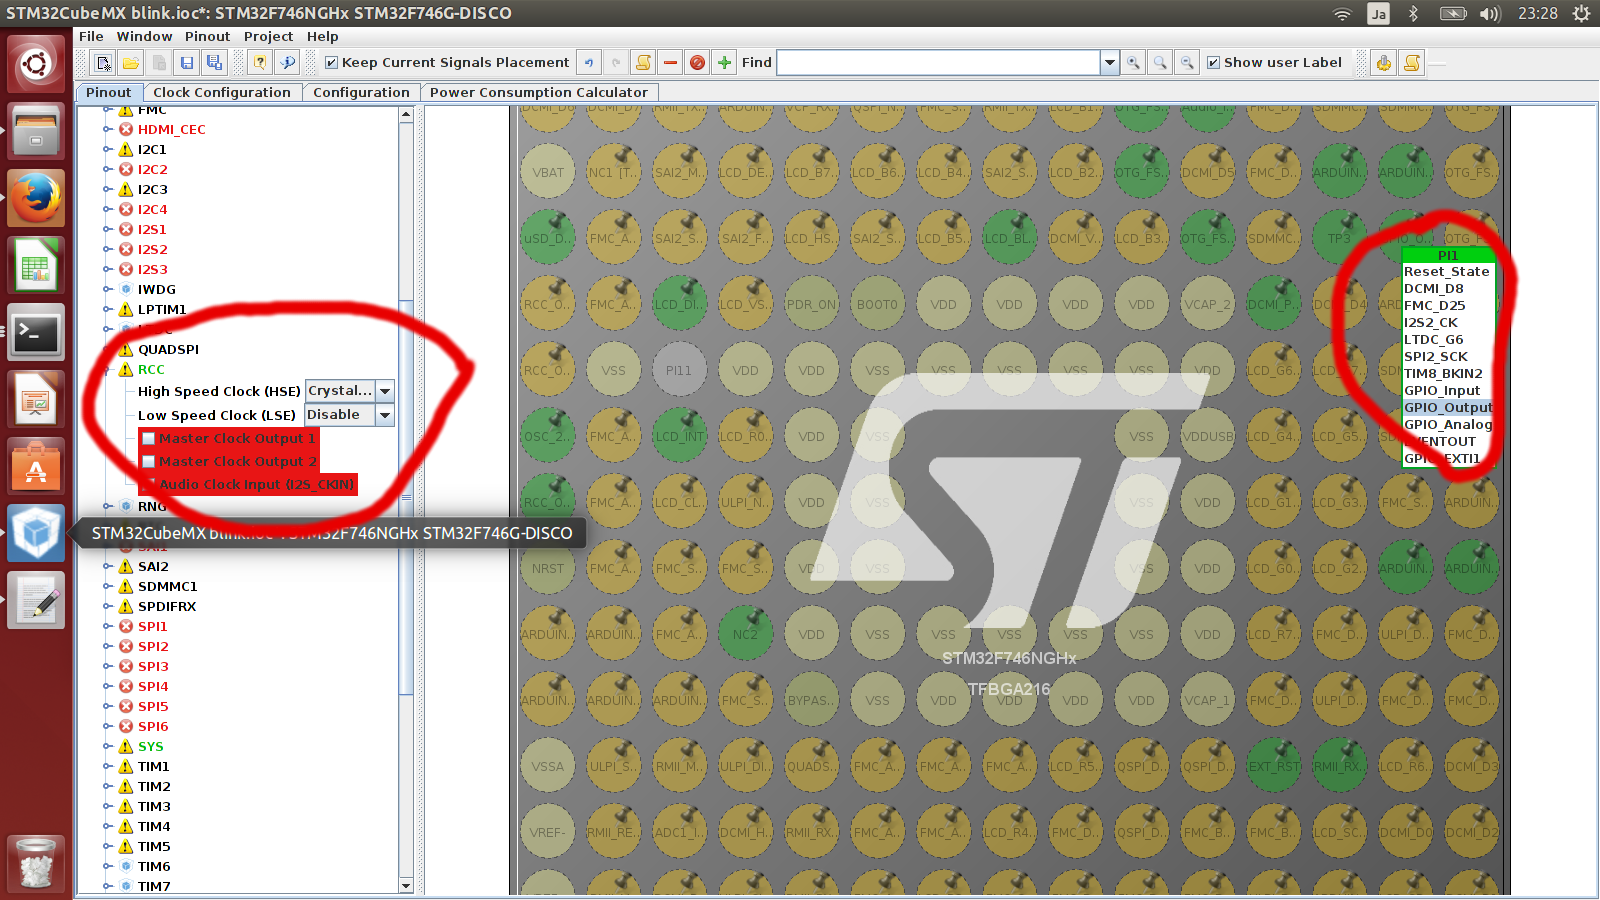Viewport: 1600px width, 900px height.
Task: Toggle Keep Current Signals Placement checkbox
Action: tap(332, 63)
